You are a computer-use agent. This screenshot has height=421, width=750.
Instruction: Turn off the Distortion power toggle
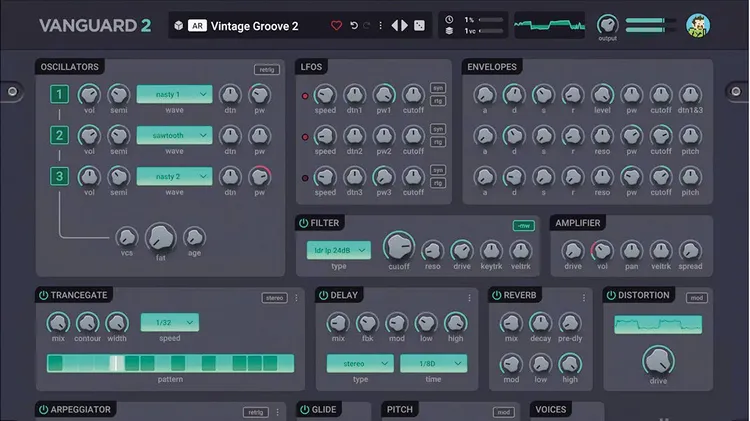point(610,295)
